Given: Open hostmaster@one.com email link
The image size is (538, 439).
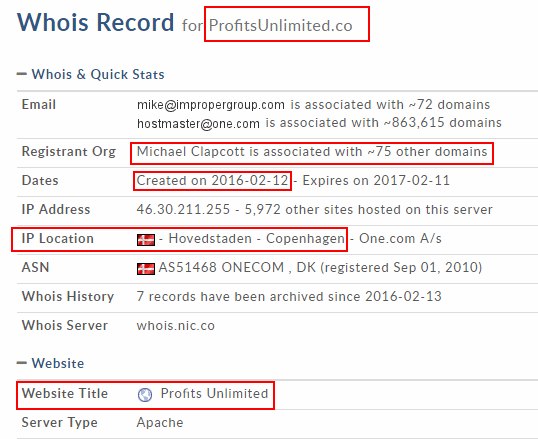Looking at the screenshot, I should point(198,123).
